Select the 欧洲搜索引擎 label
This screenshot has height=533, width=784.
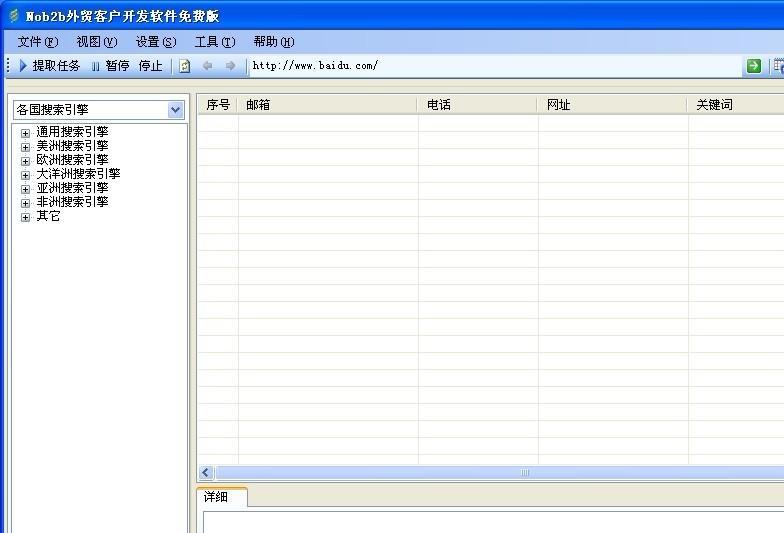[72, 160]
